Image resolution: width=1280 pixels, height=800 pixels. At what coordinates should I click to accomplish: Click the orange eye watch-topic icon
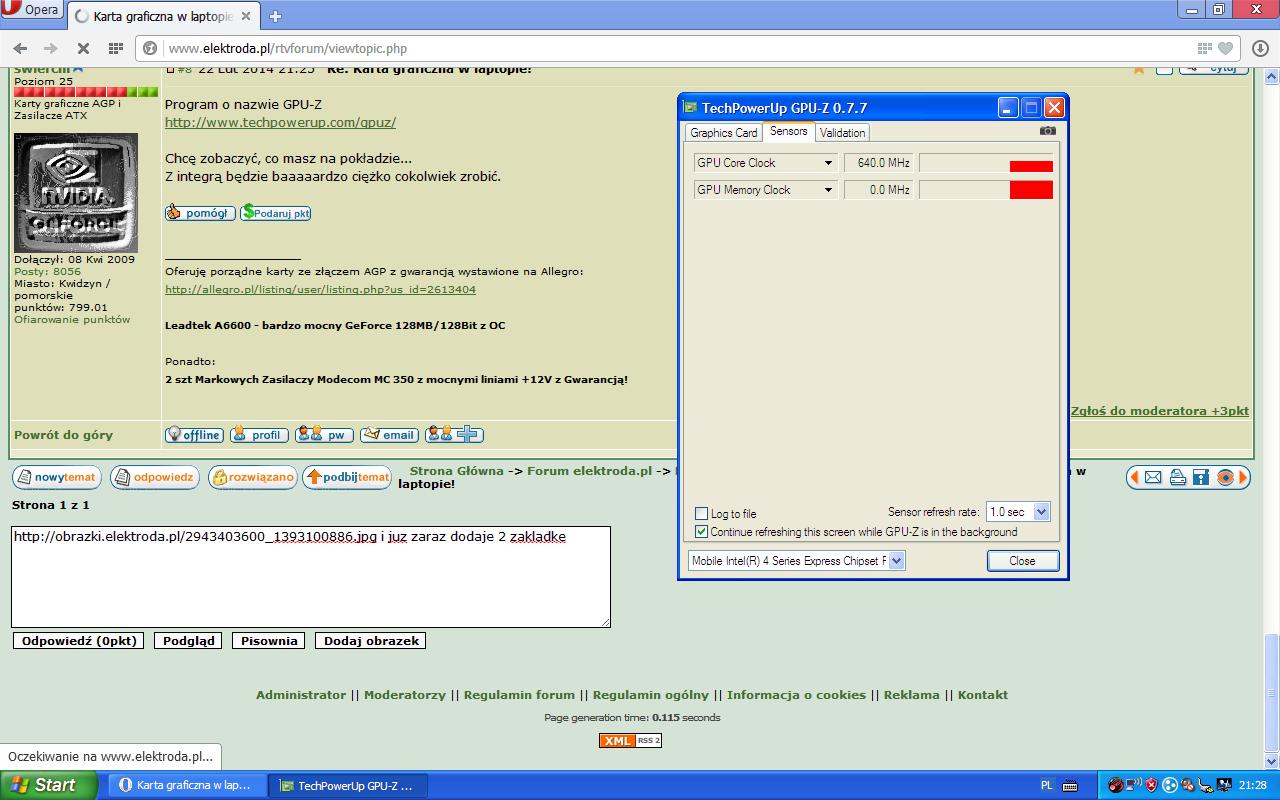pos(1225,478)
